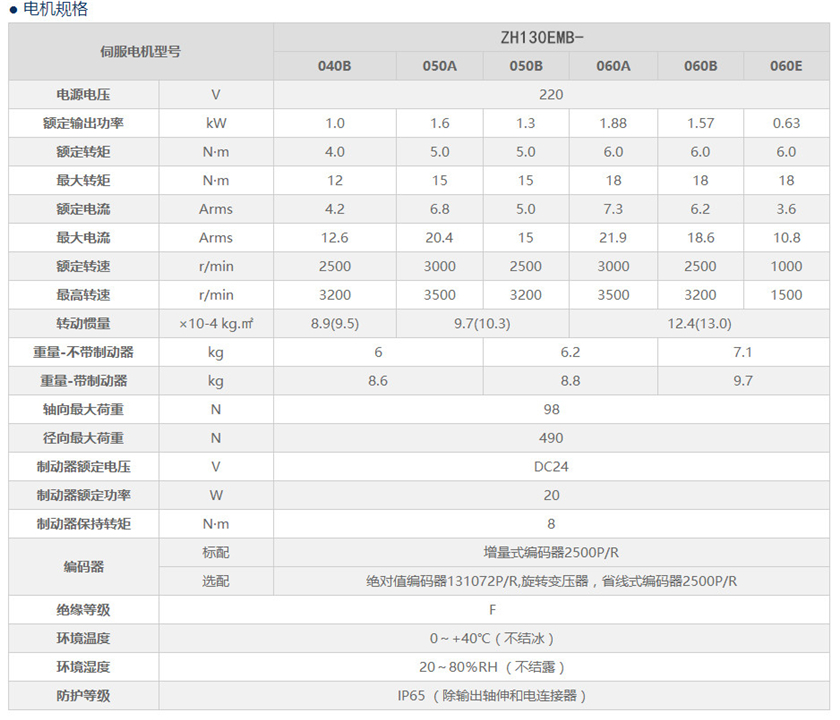Select the 040B model column header

click(x=334, y=67)
